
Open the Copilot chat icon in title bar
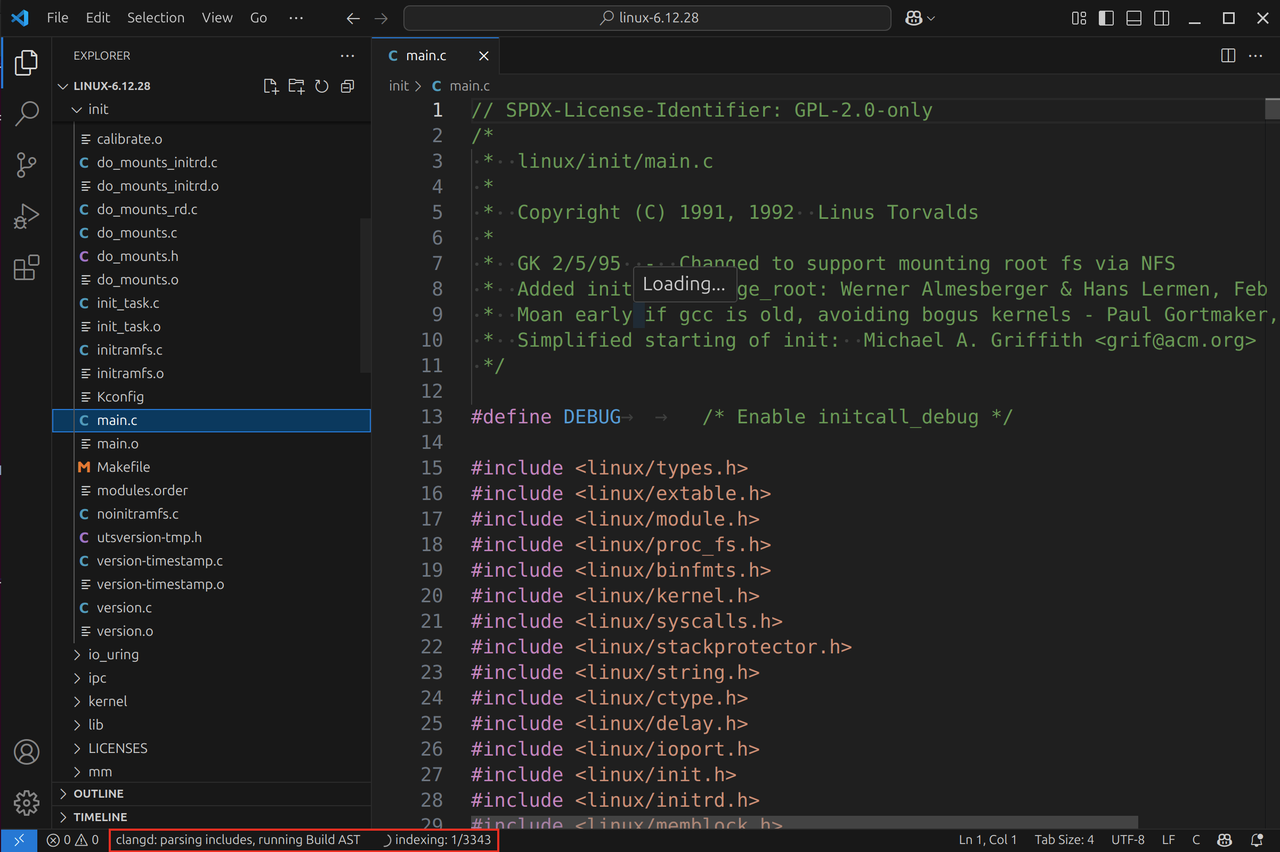[913, 18]
